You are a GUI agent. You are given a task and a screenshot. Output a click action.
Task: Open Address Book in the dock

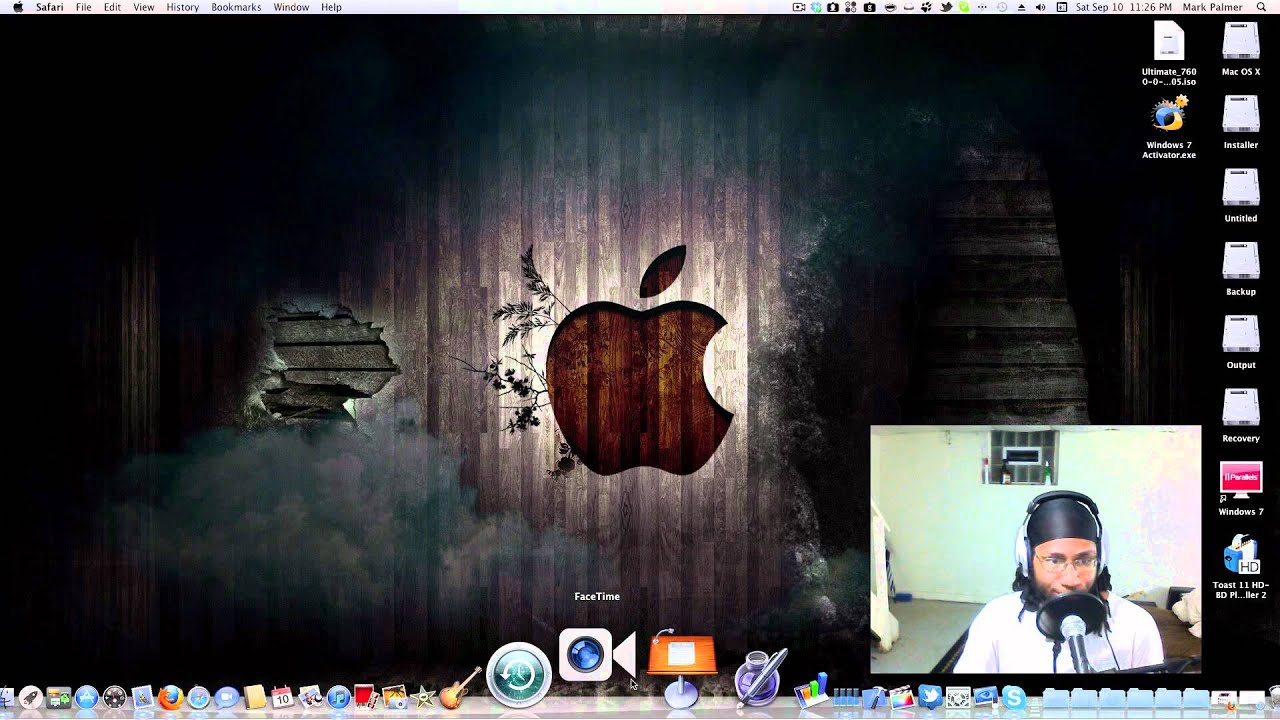(x=254, y=697)
